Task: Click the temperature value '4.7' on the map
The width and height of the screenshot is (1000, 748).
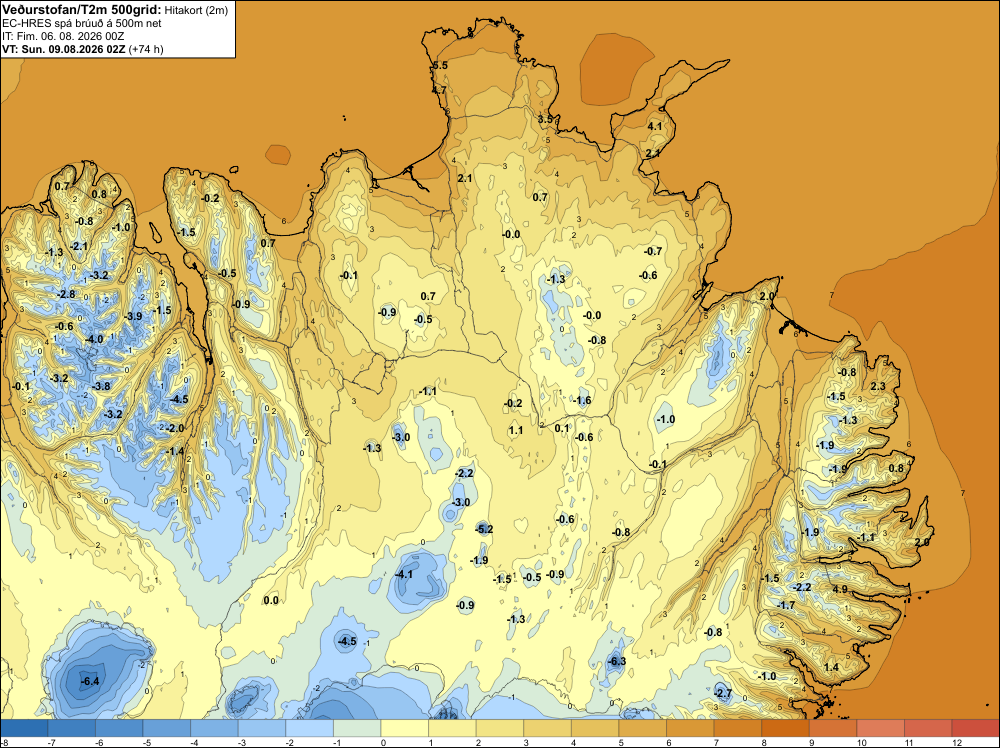Action: tap(439, 90)
